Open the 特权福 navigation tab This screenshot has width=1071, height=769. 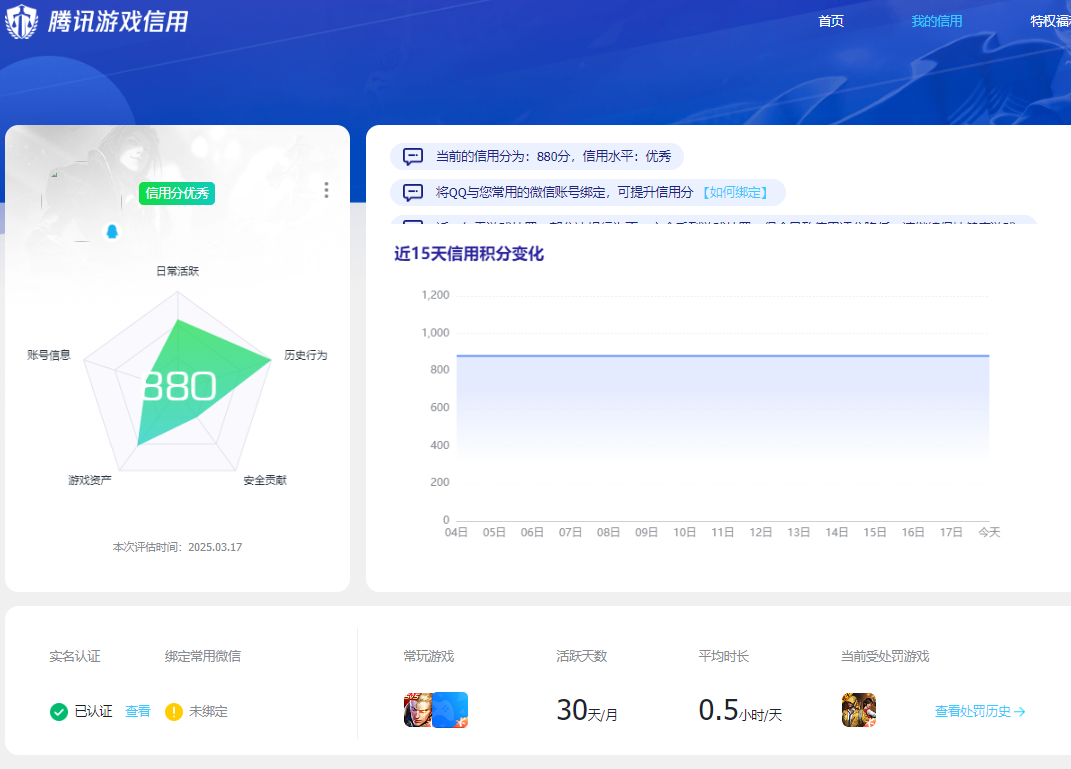coord(1051,21)
